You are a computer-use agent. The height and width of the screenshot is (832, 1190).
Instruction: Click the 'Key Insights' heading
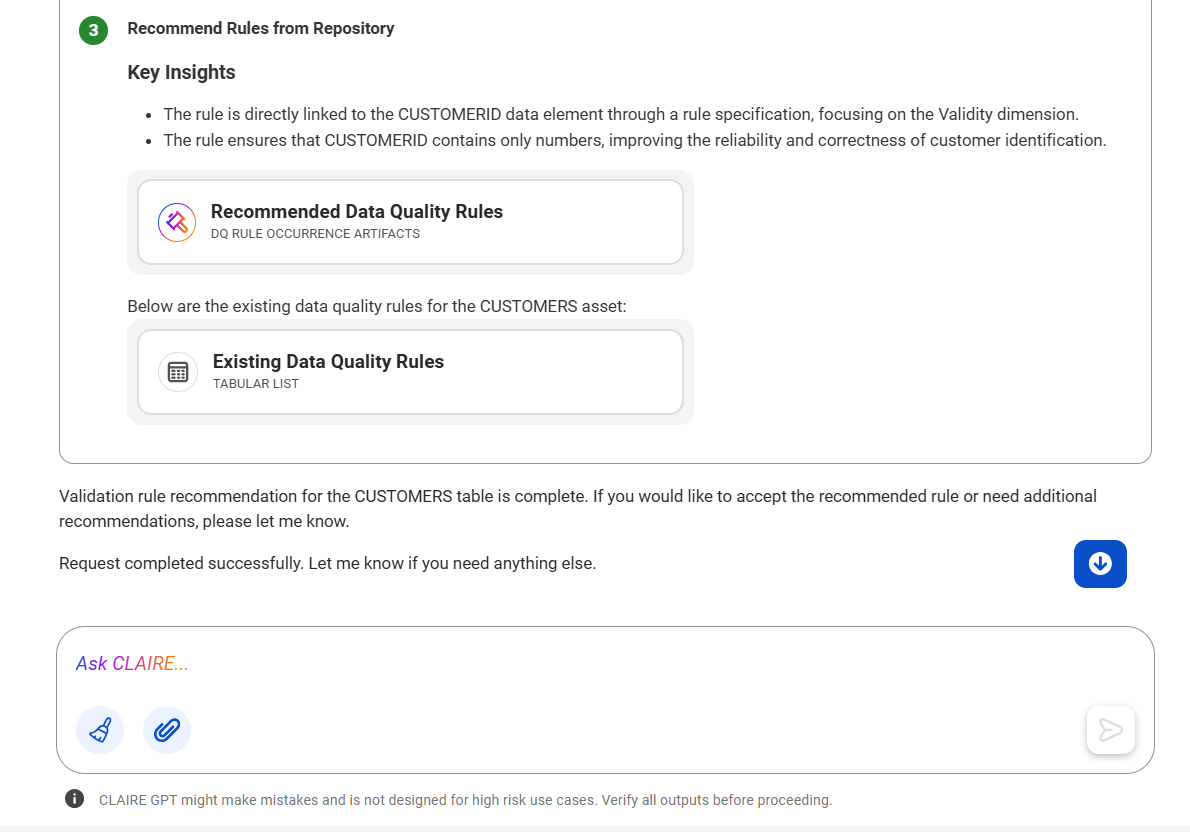tap(181, 72)
